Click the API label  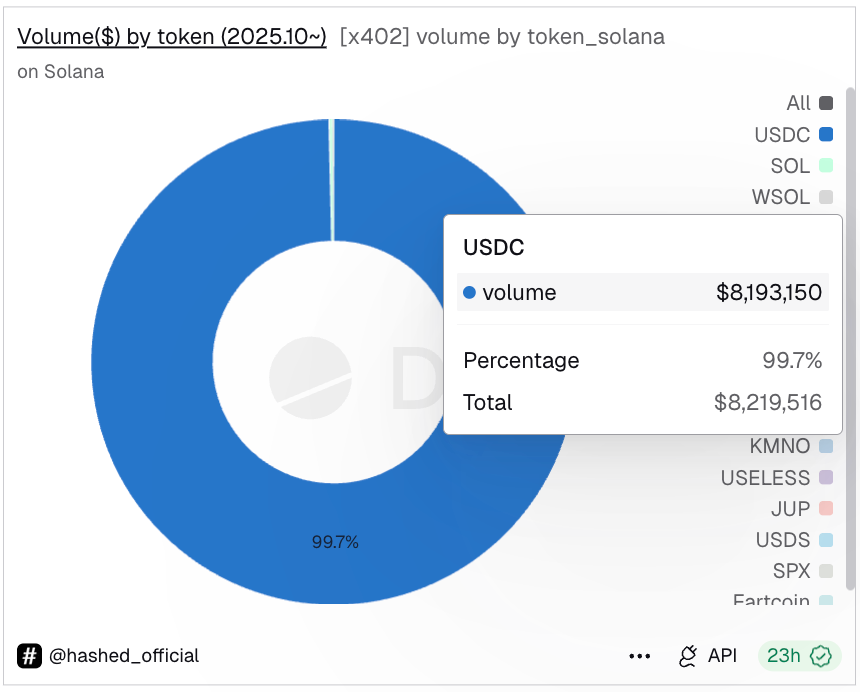[x=722, y=656]
